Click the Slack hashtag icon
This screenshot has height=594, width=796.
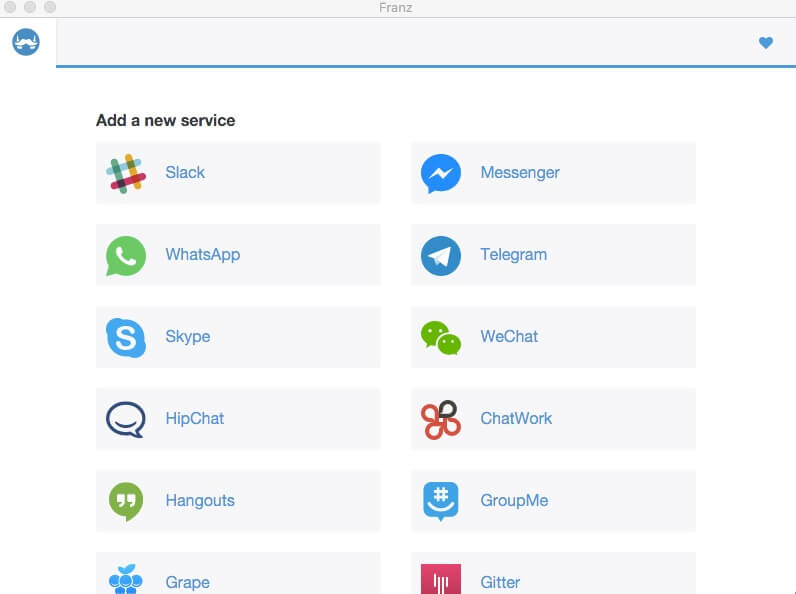click(x=126, y=173)
